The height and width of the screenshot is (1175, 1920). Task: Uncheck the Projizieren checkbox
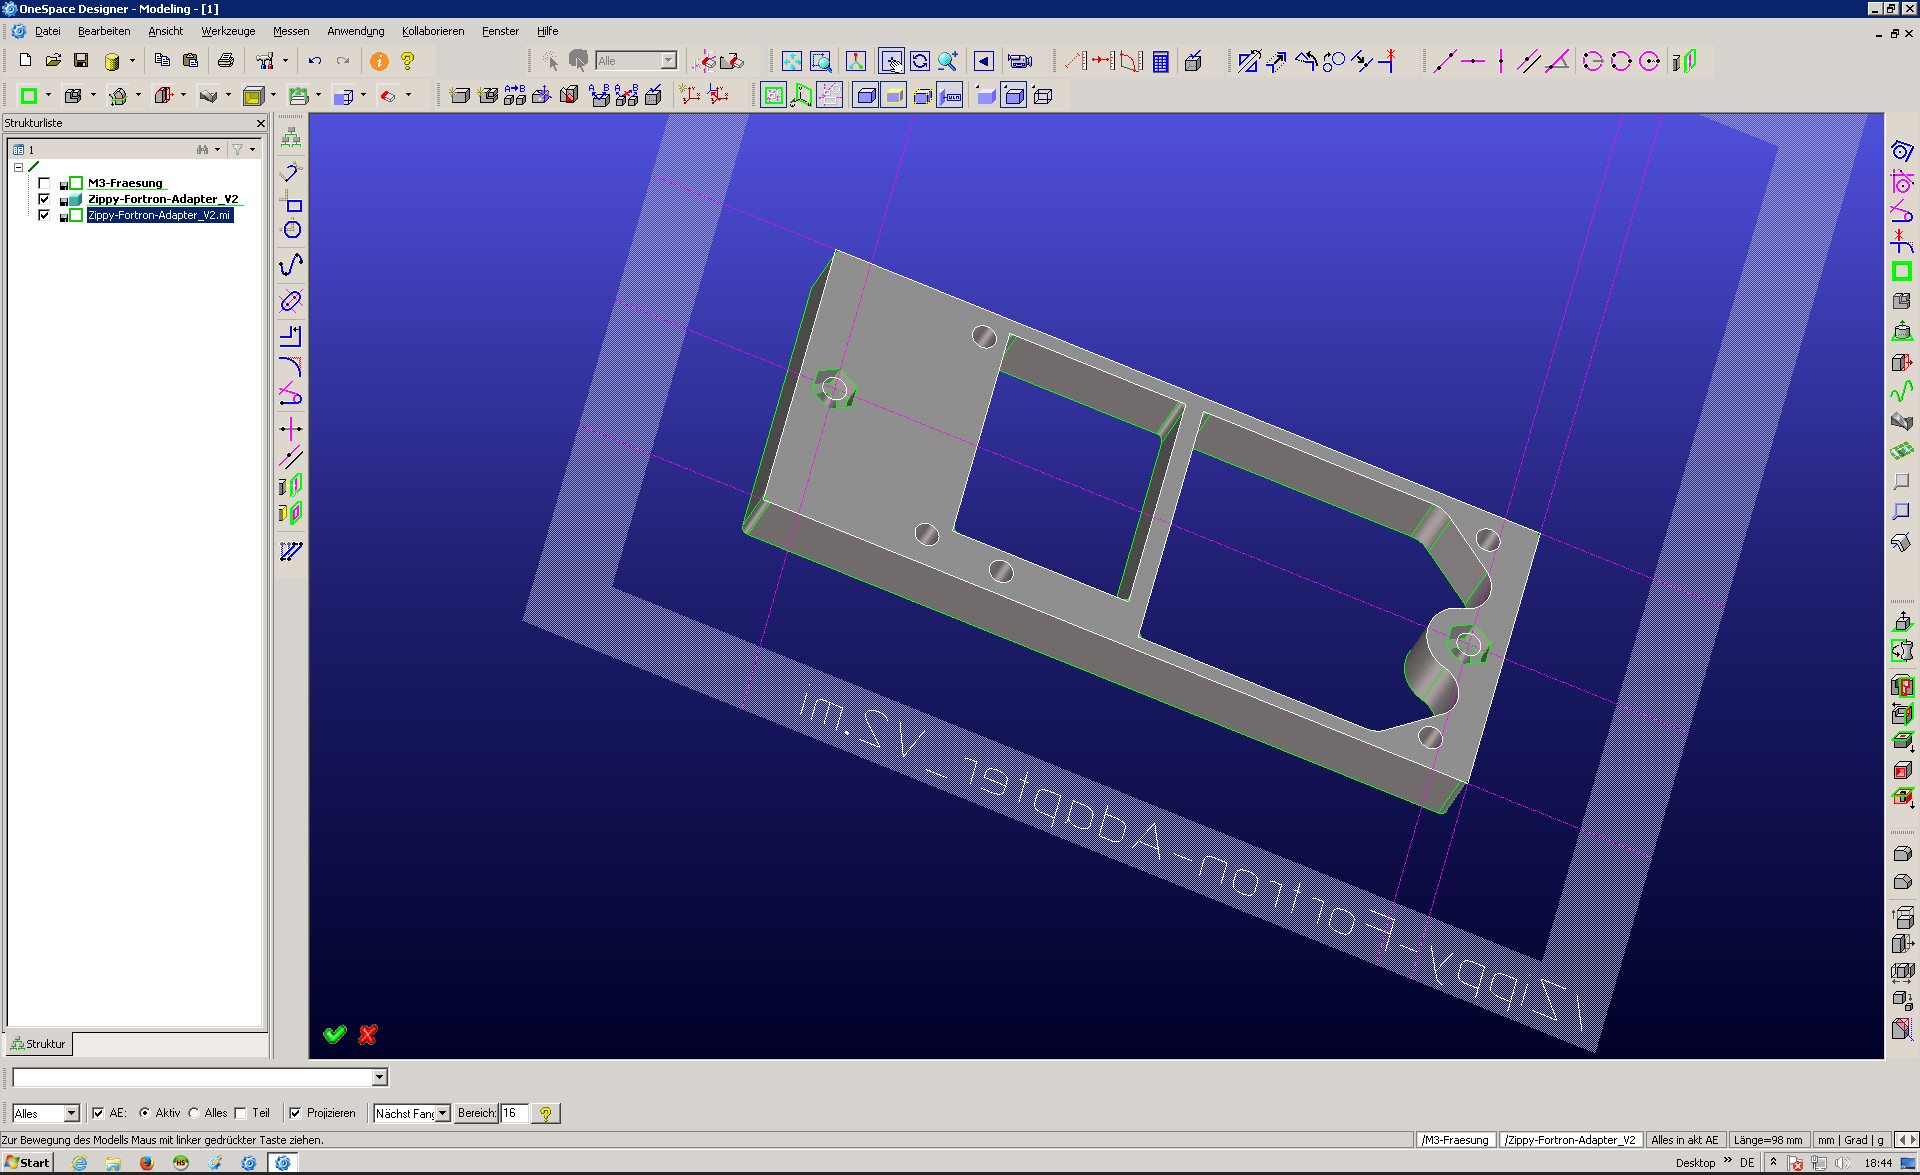pyautogui.click(x=295, y=1113)
